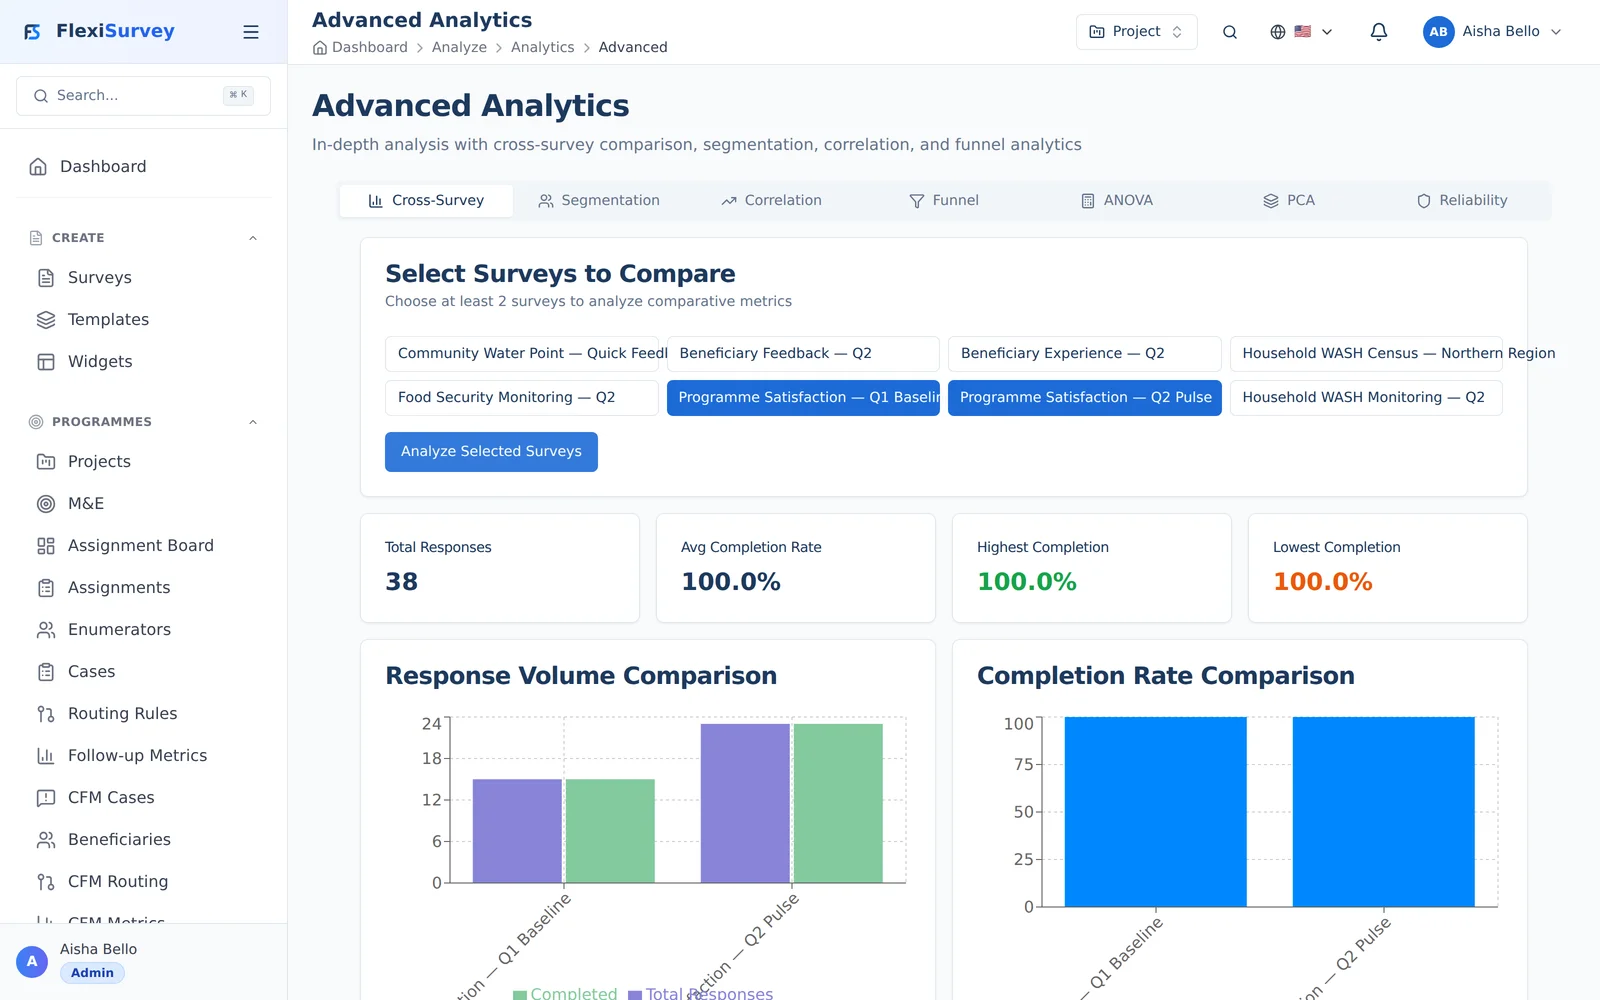Open Enumerators via its people icon
This screenshot has height=1000, width=1600.
46,630
